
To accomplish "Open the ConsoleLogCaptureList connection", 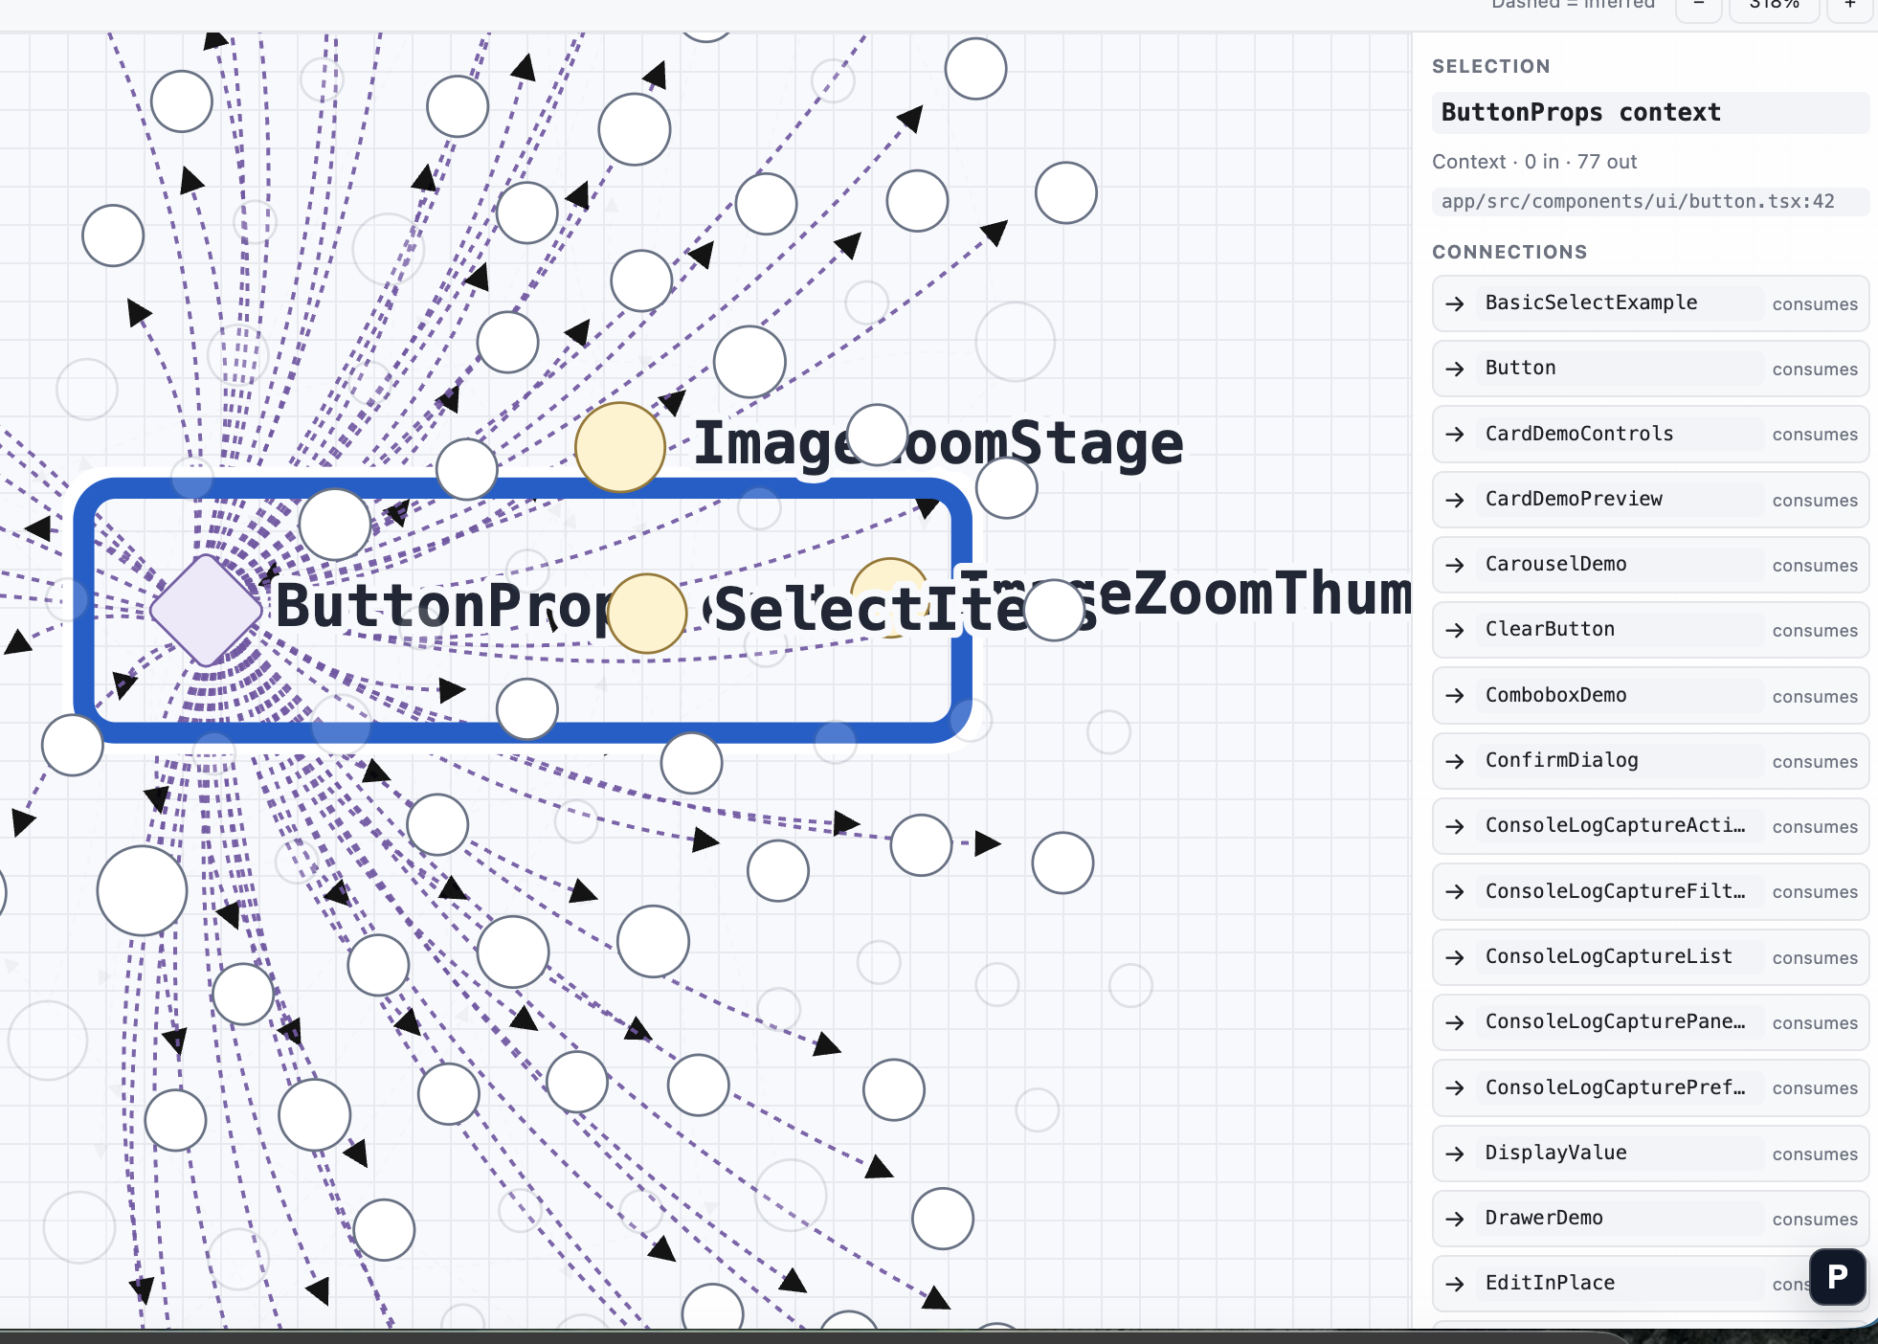I will [x=1650, y=957].
